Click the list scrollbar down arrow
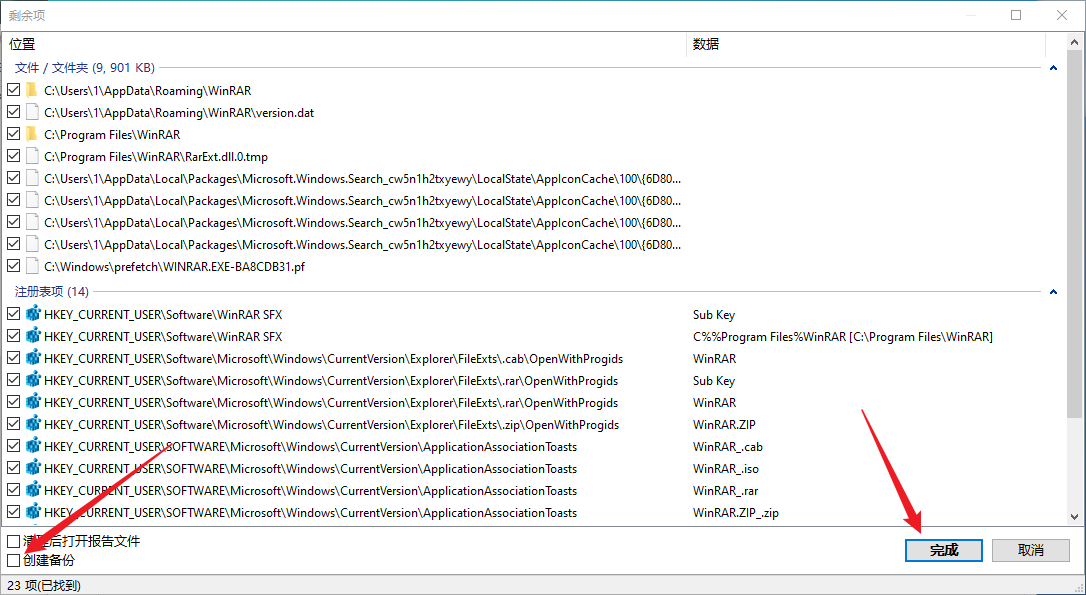This screenshot has height=595, width=1086. 1074,517
